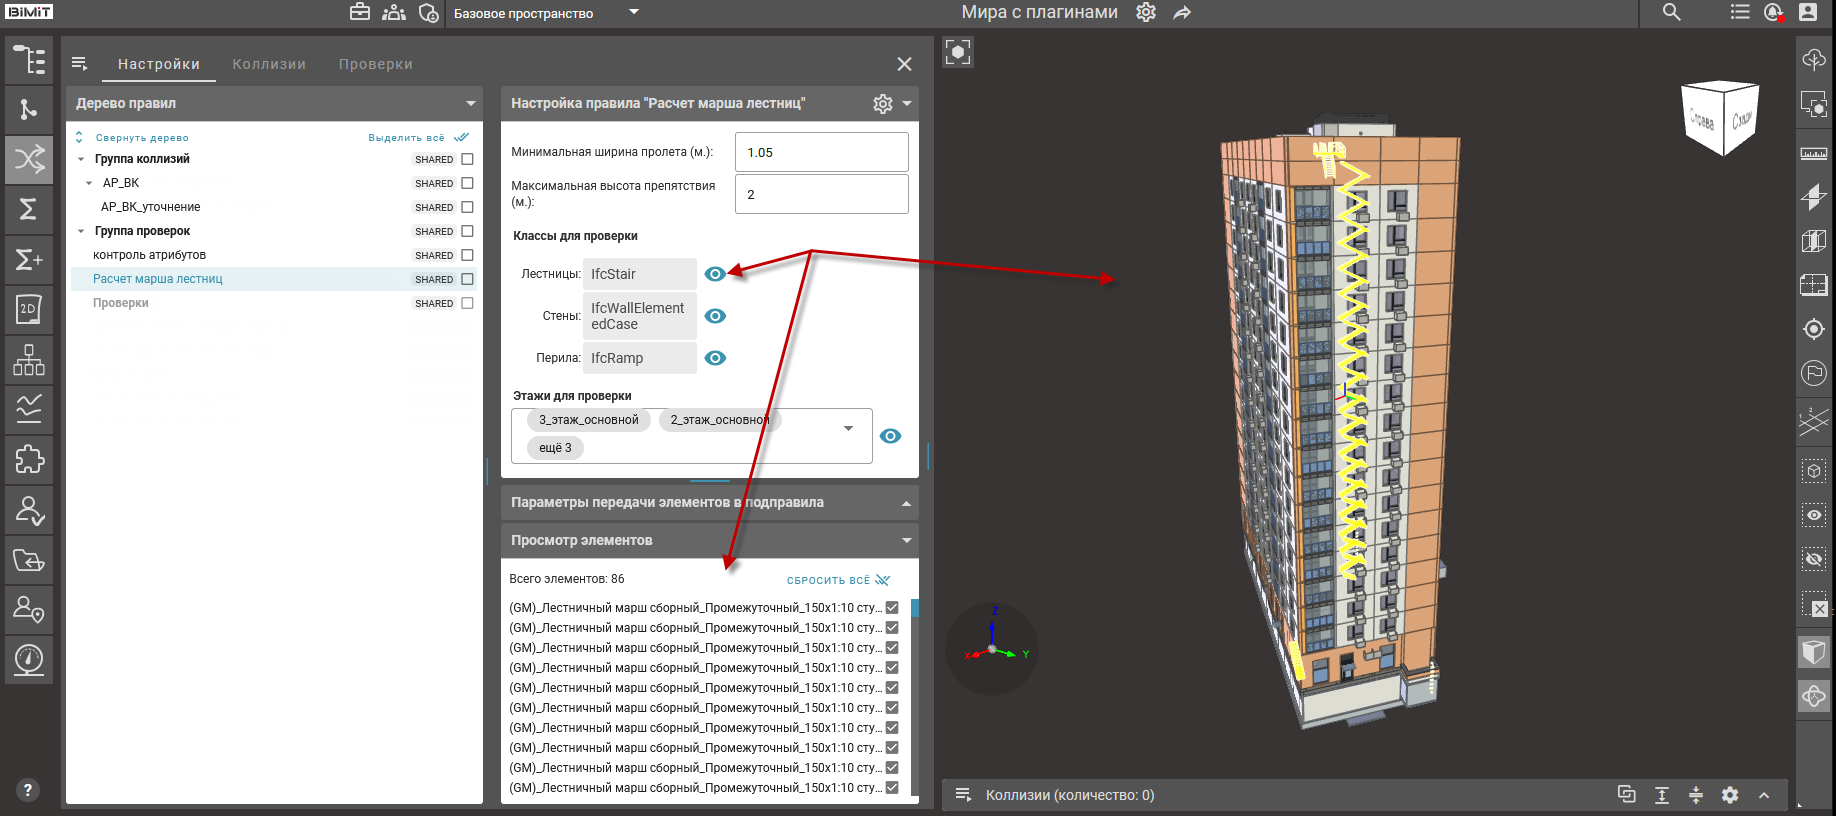
Task: Click the hide-selected crossed-eye icon
Action: click(1814, 559)
